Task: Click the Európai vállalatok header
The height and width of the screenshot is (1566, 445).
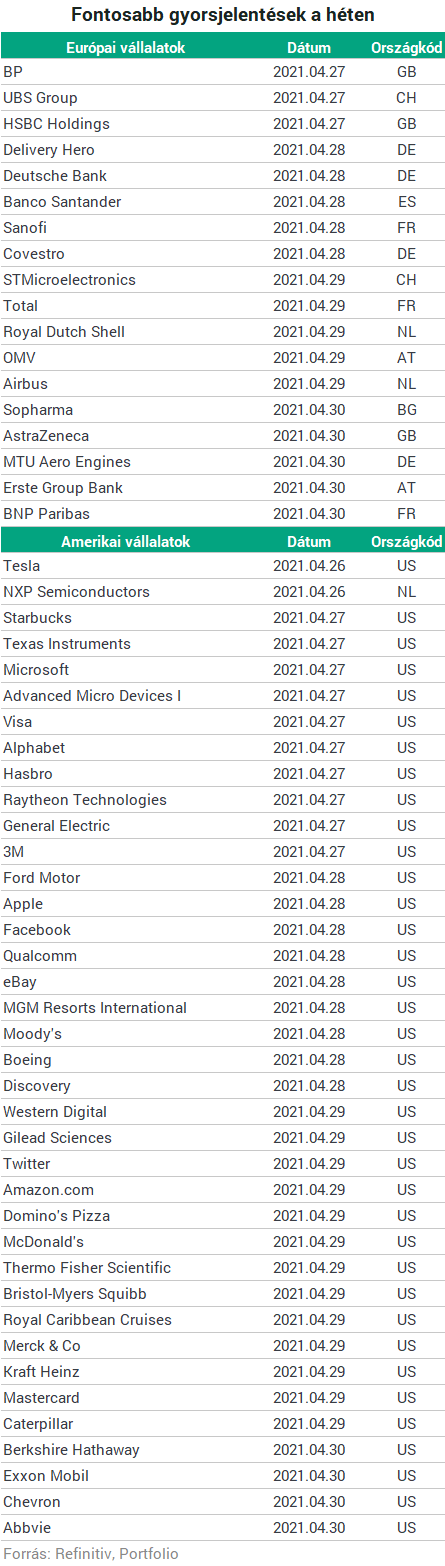Action: (125, 47)
